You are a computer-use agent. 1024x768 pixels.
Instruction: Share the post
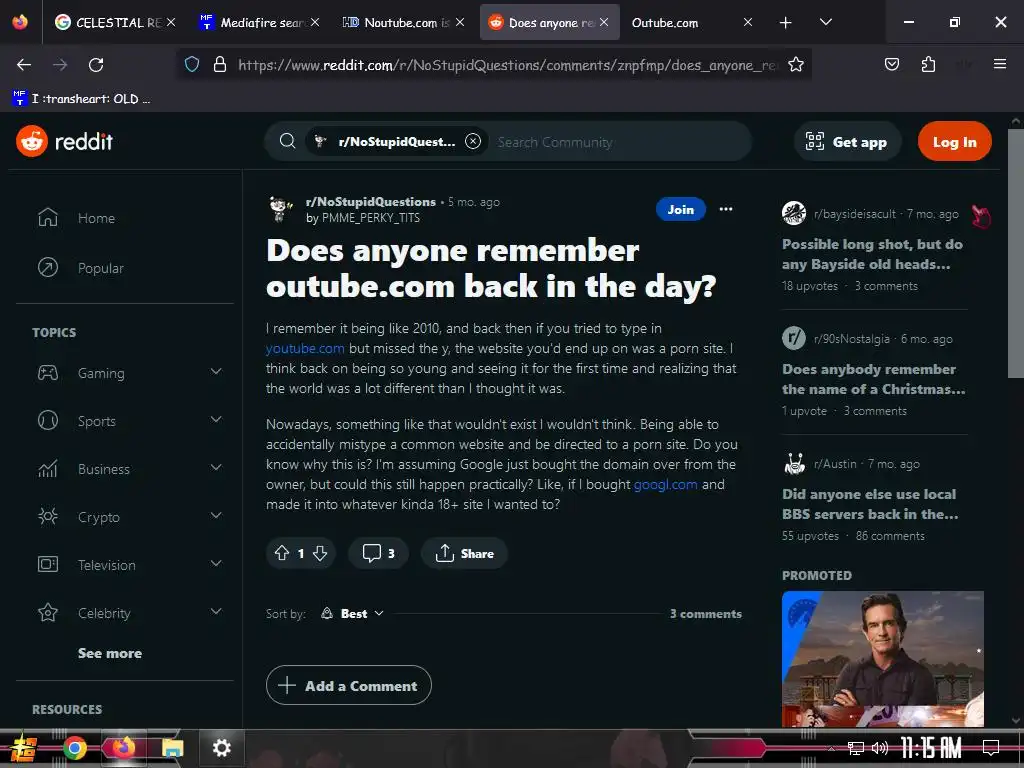pyautogui.click(x=464, y=553)
